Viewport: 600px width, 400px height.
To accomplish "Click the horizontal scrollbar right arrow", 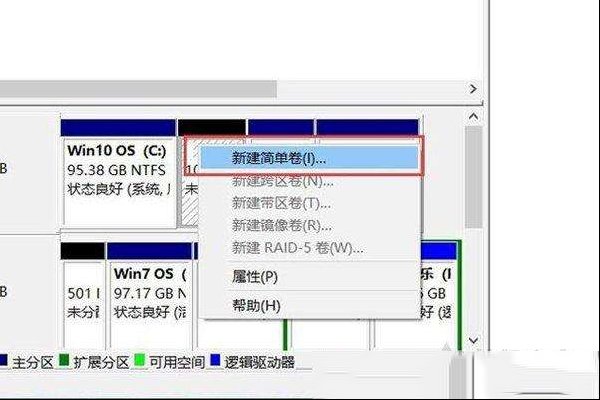I will click(473, 89).
